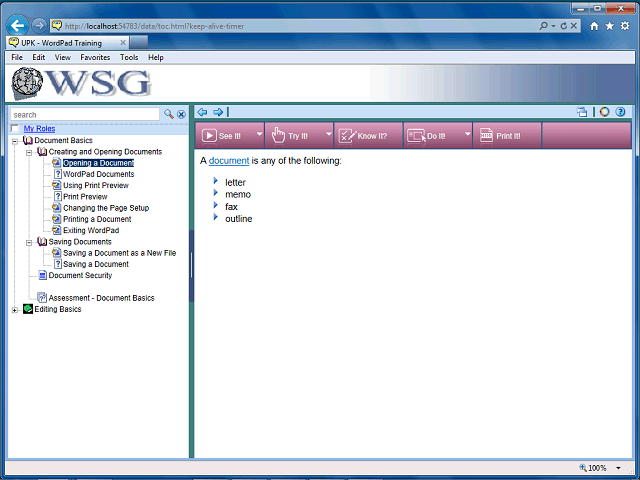The height and width of the screenshot is (480, 640).
Task: Click the Do It! button
Action: pyautogui.click(x=433, y=135)
